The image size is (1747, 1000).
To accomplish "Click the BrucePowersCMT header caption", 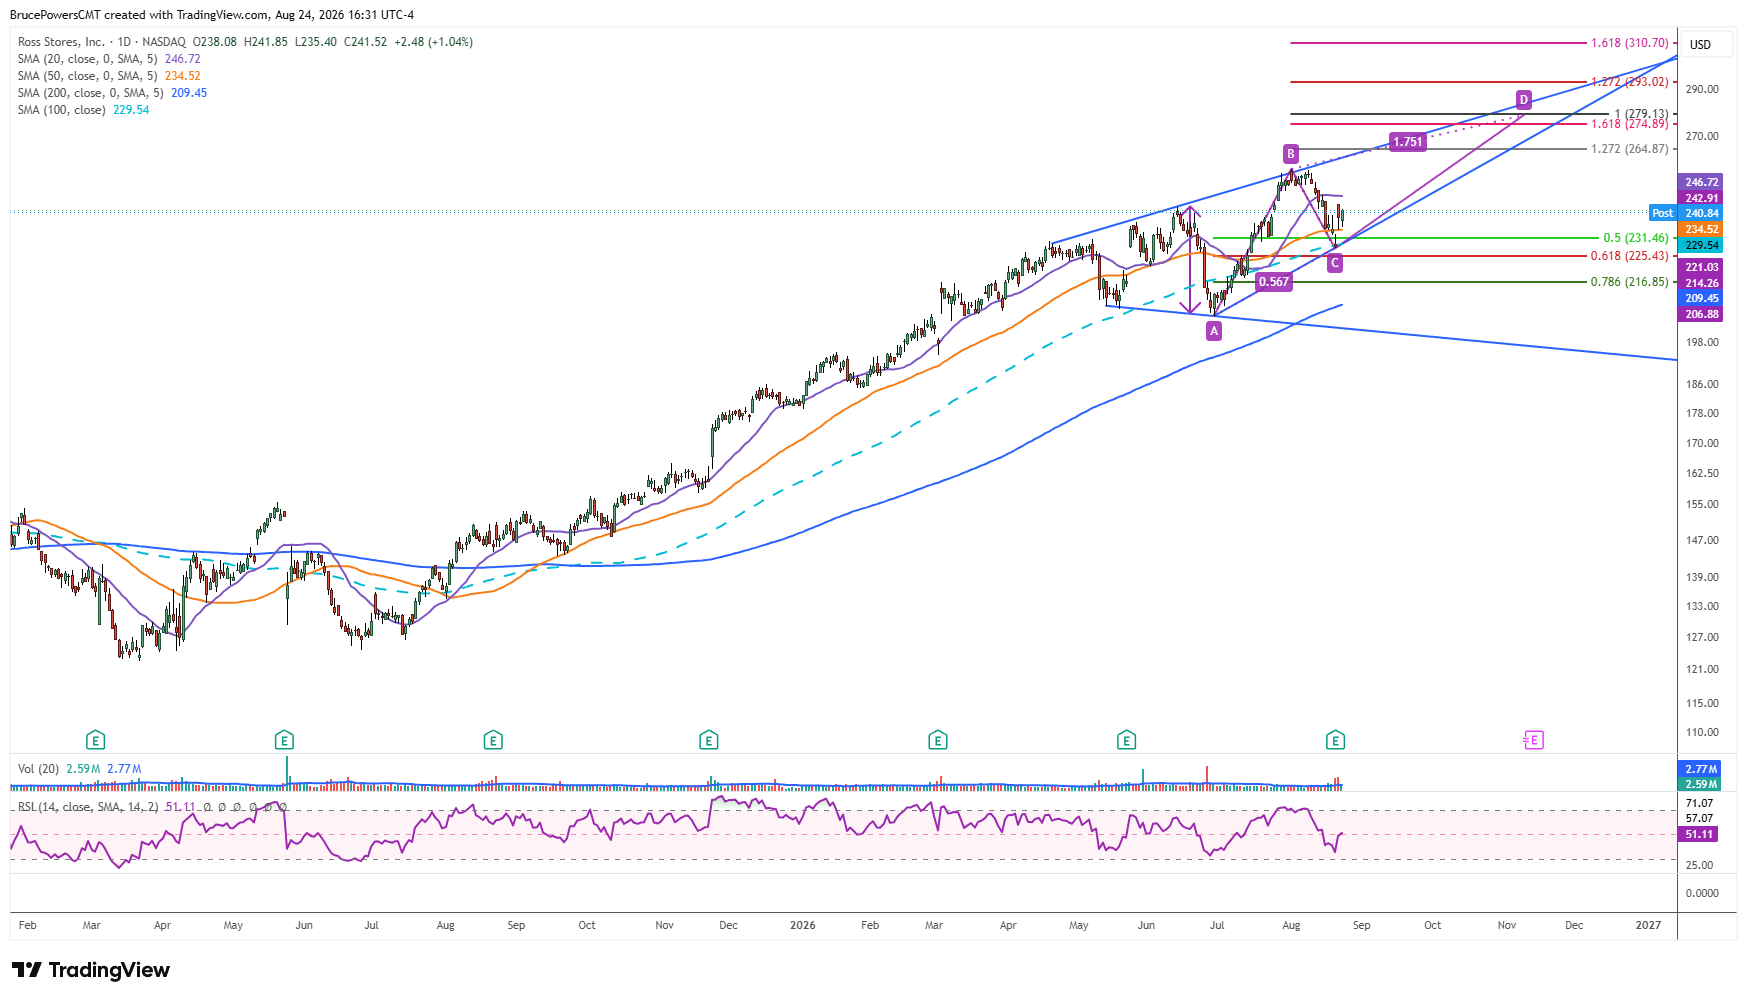I will pyautogui.click(x=212, y=15).
